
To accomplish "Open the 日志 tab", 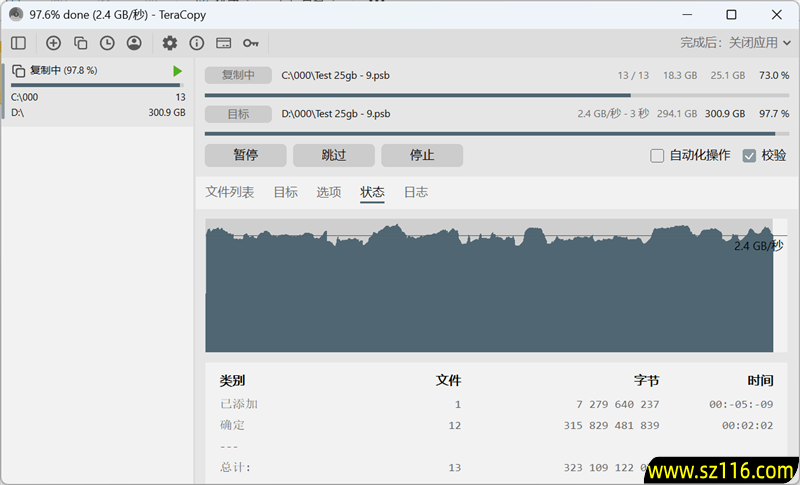I will pos(416,192).
